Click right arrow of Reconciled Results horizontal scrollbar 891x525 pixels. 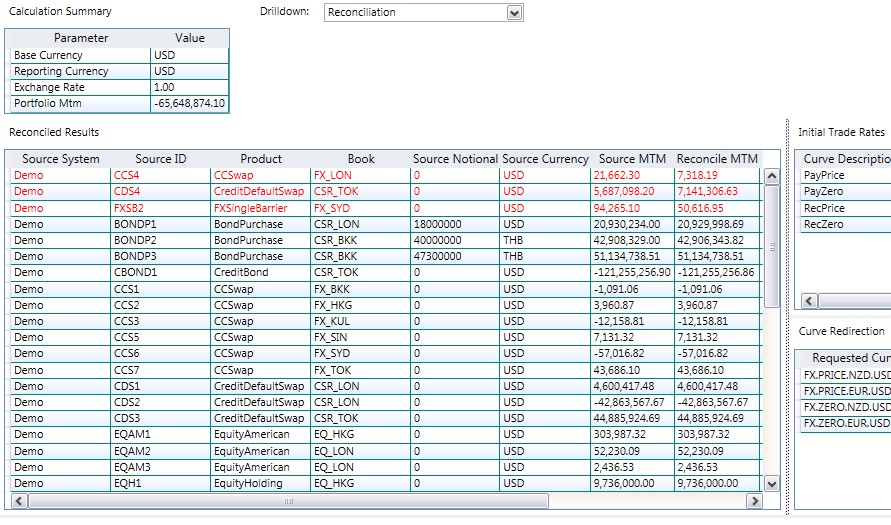pyautogui.click(x=754, y=501)
